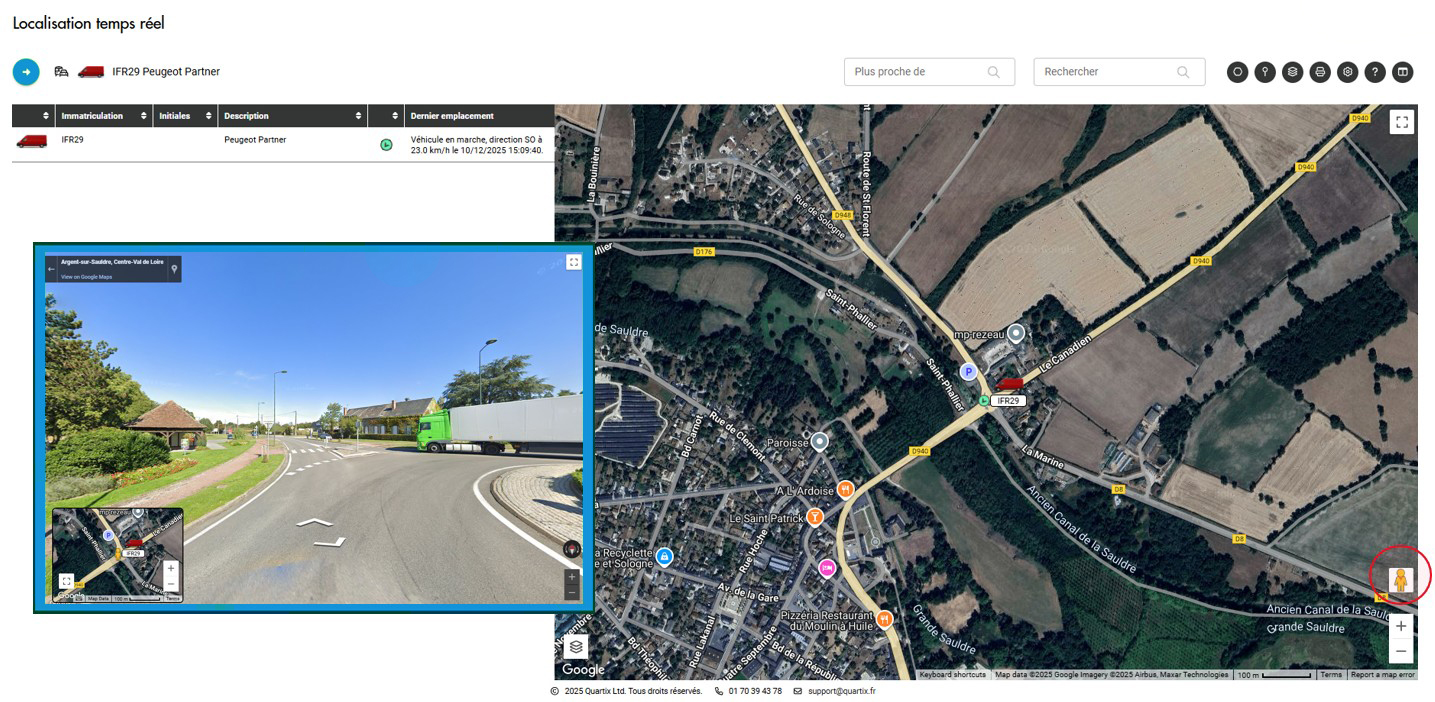Click the location pin toolbar icon
The height and width of the screenshot is (702, 1435).
click(1265, 72)
